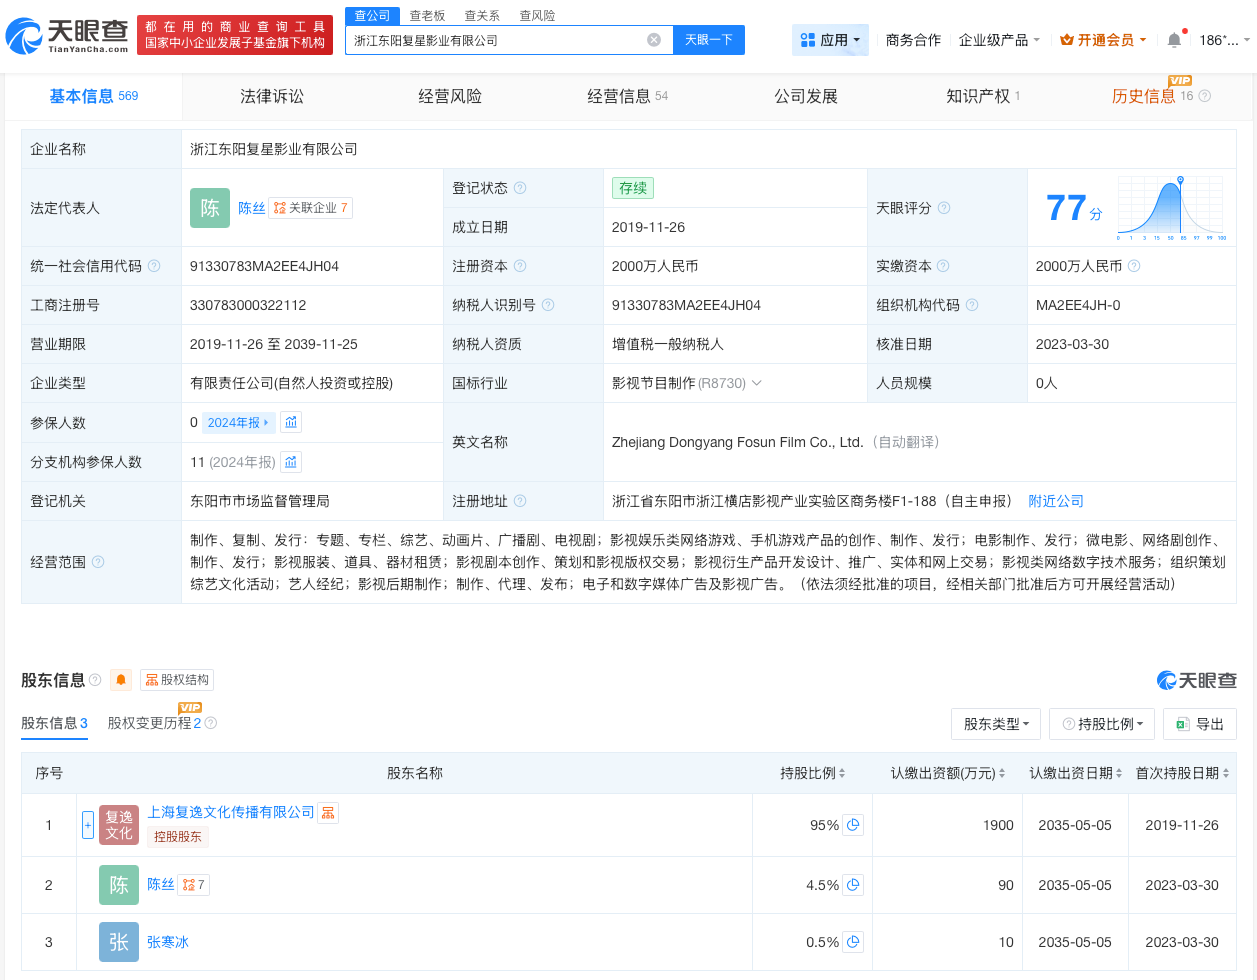Open the 股权变更历程 sub-tab

154,723
